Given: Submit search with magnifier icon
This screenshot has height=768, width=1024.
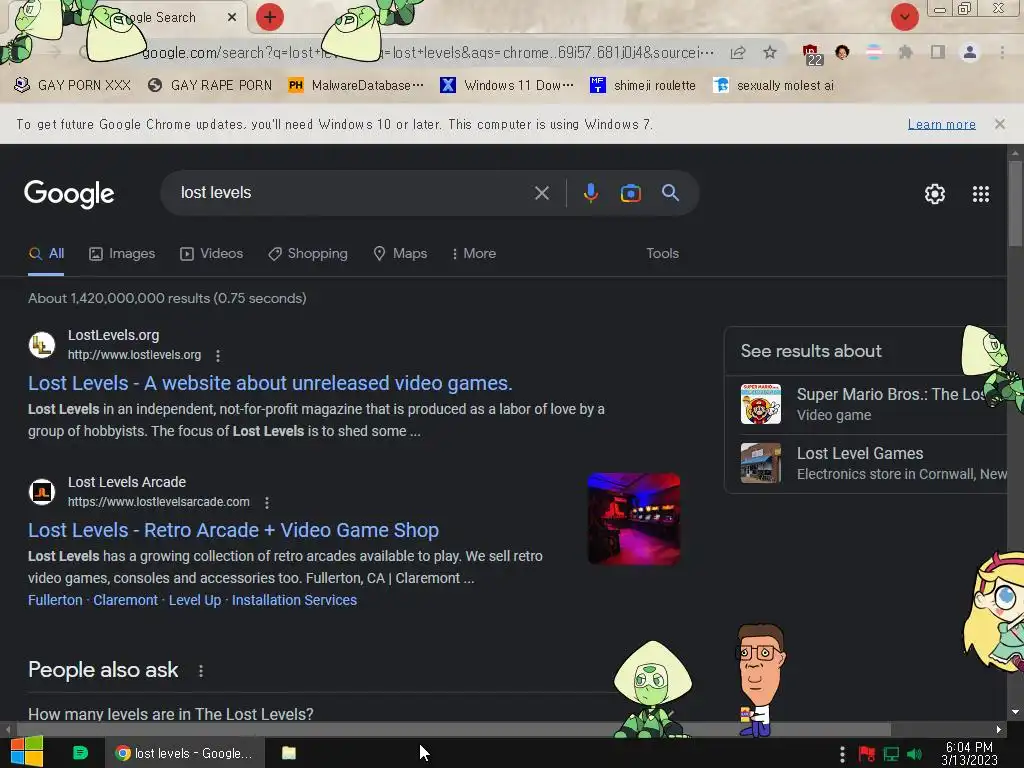Looking at the screenshot, I should (x=670, y=193).
